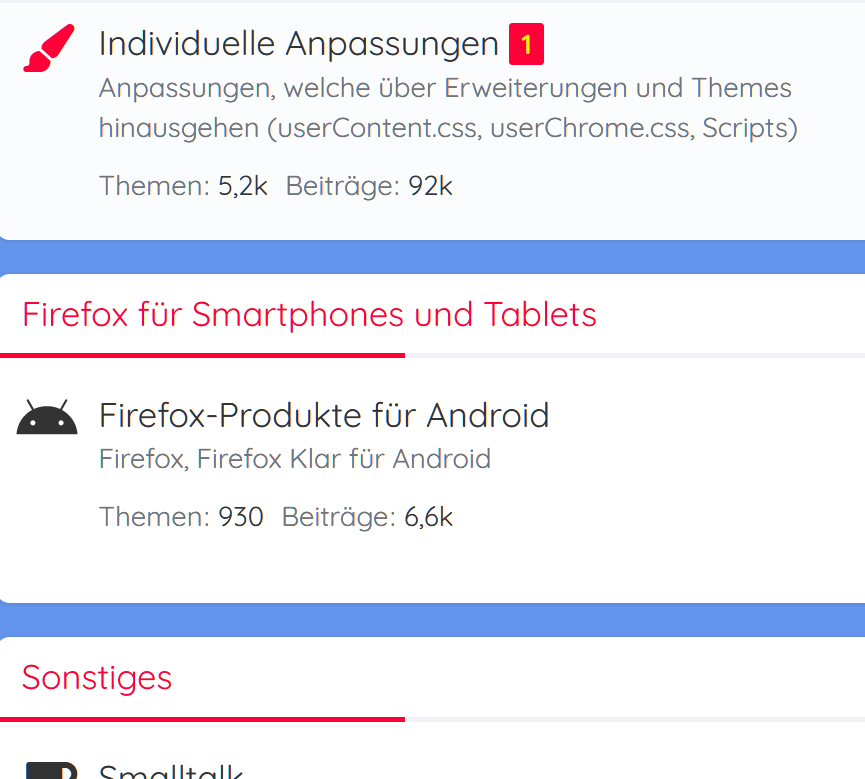Screen dimensions: 865x779
Task: Click the blue gap above Smartphones section
Action: coord(432,257)
